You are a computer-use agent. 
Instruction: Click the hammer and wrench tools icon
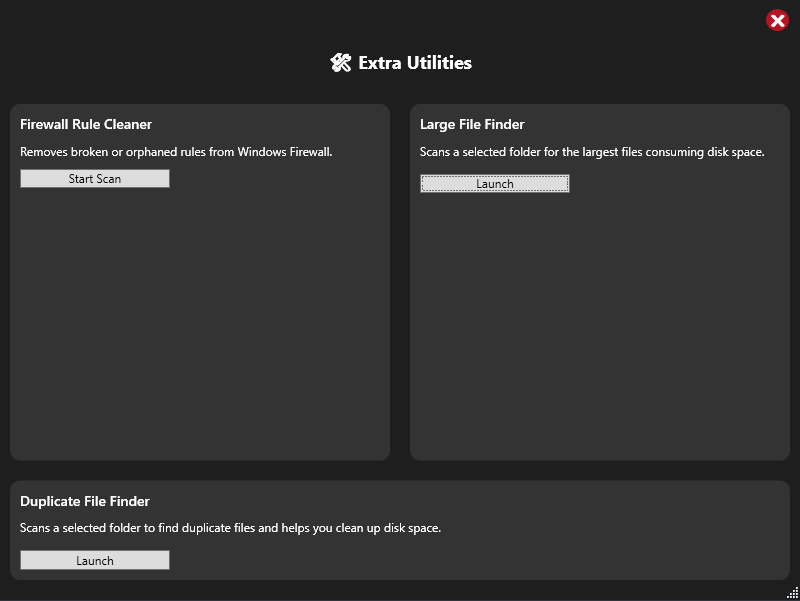pos(341,63)
